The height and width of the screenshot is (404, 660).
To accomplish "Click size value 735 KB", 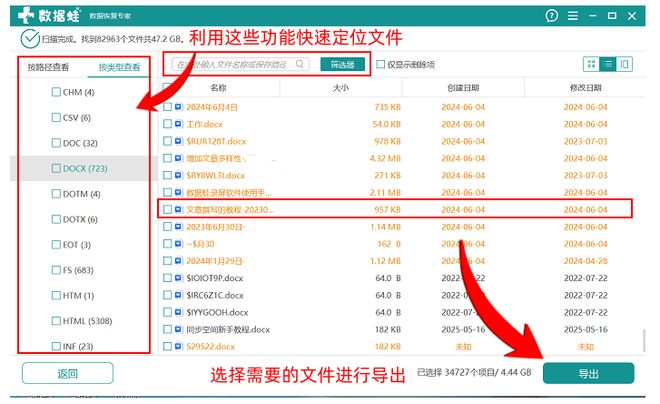I will click(x=387, y=107).
